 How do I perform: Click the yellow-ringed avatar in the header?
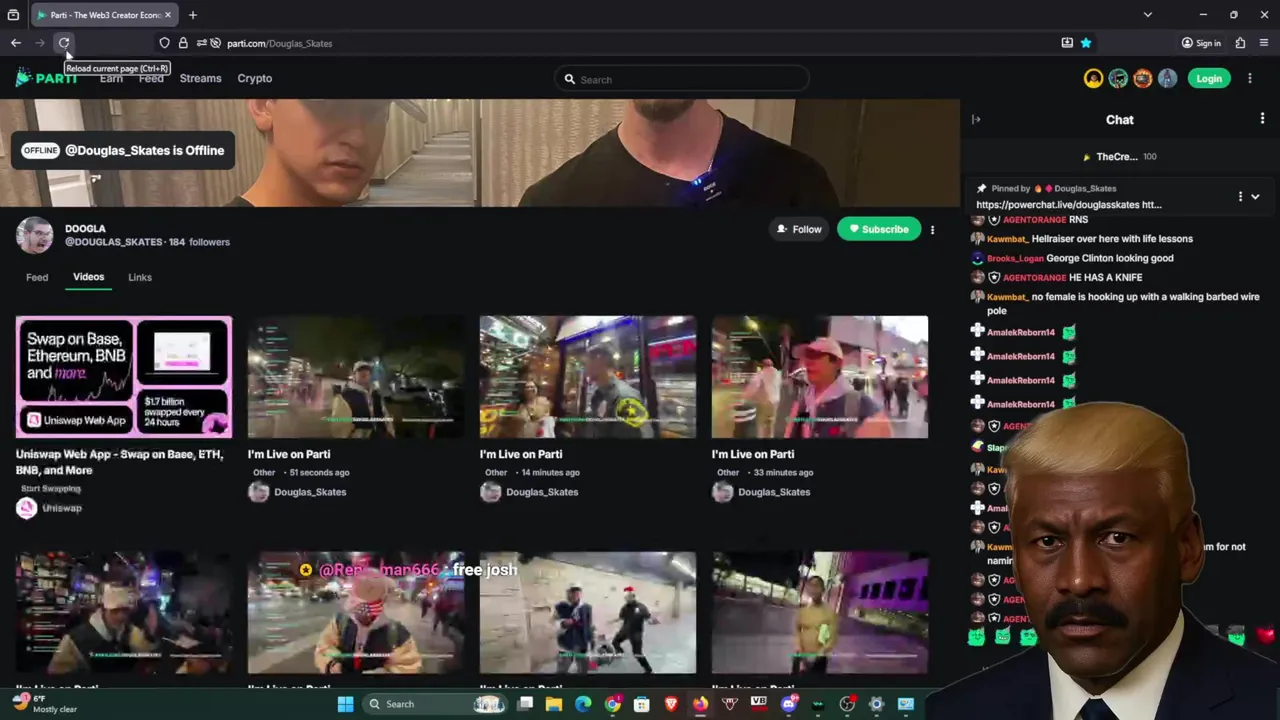pyautogui.click(x=1094, y=79)
